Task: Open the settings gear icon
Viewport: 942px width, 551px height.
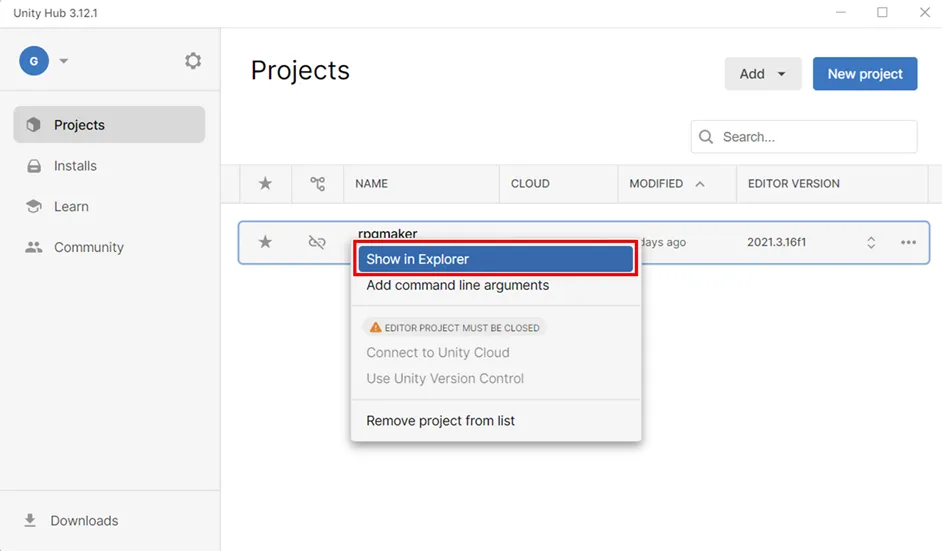Action: (x=193, y=61)
